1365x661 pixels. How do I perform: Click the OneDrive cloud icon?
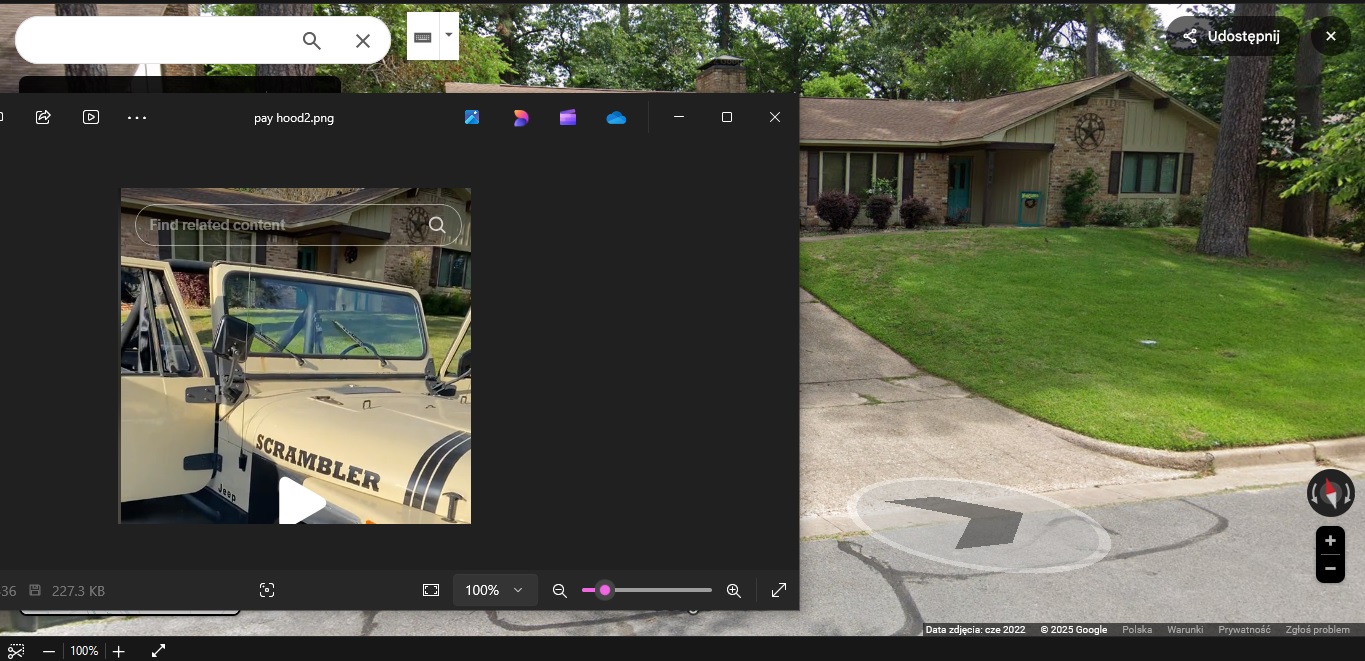(616, 117)
